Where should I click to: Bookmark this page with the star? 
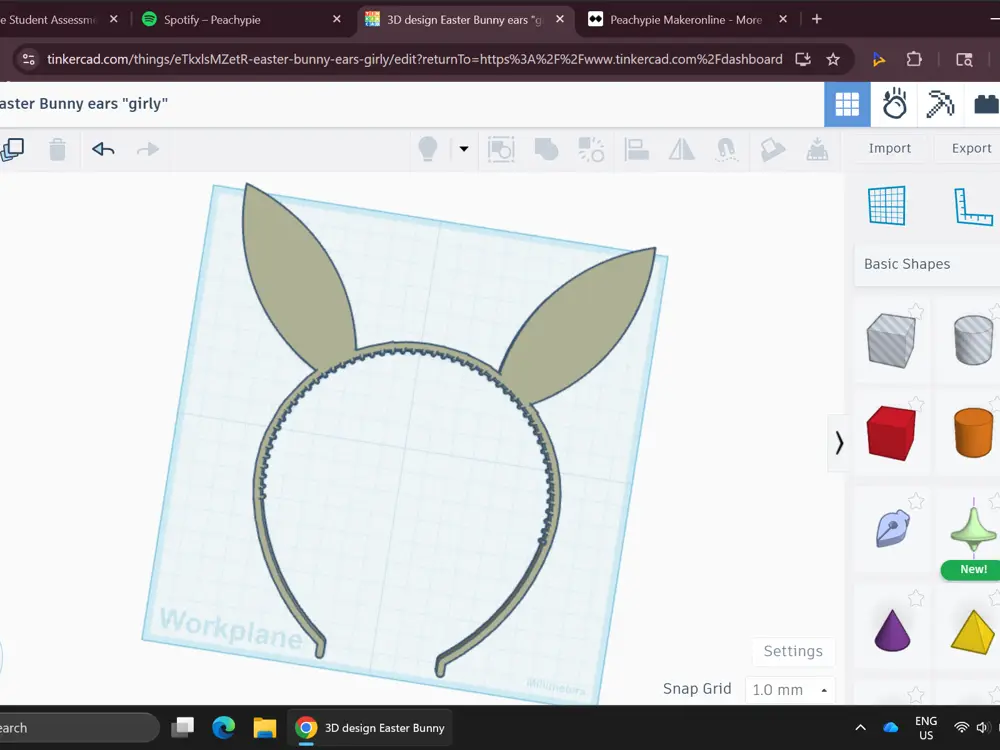coord(832,59)
